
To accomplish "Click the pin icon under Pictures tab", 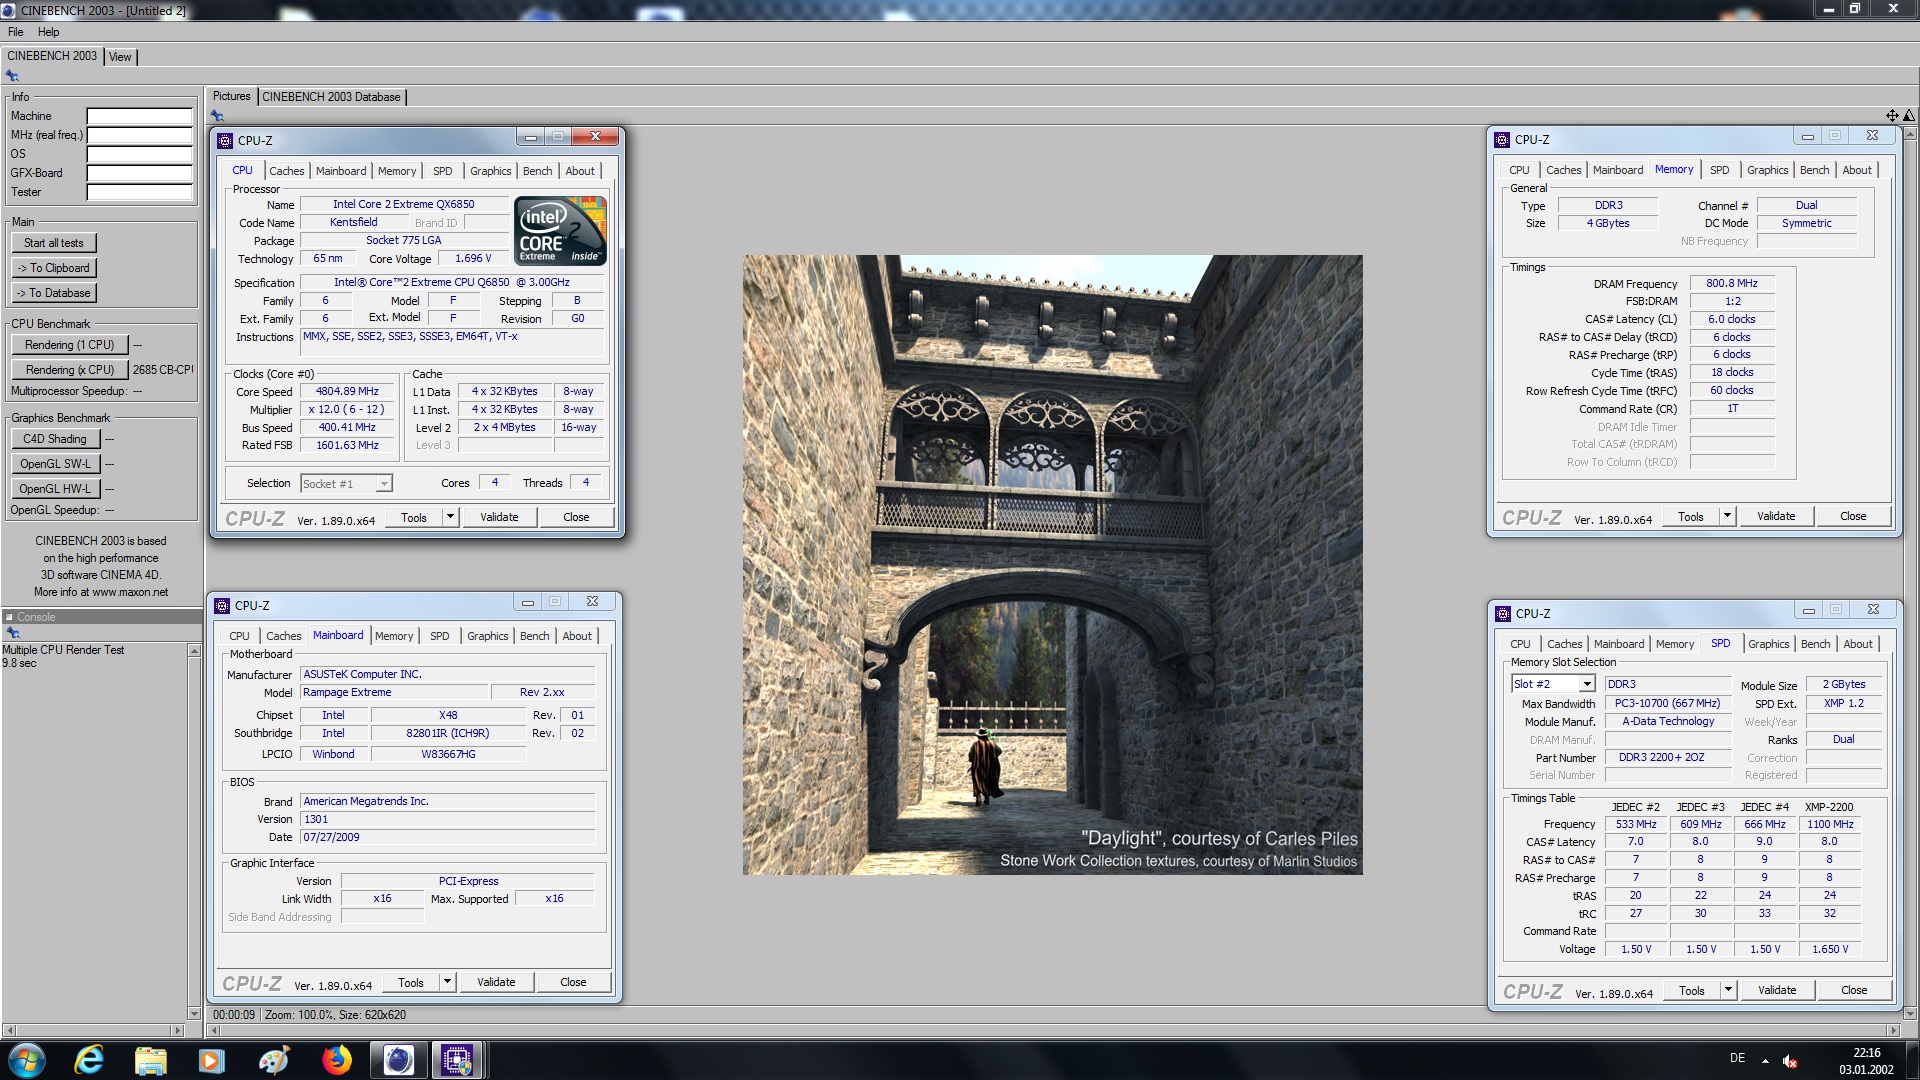I will [x=217, y=116].
